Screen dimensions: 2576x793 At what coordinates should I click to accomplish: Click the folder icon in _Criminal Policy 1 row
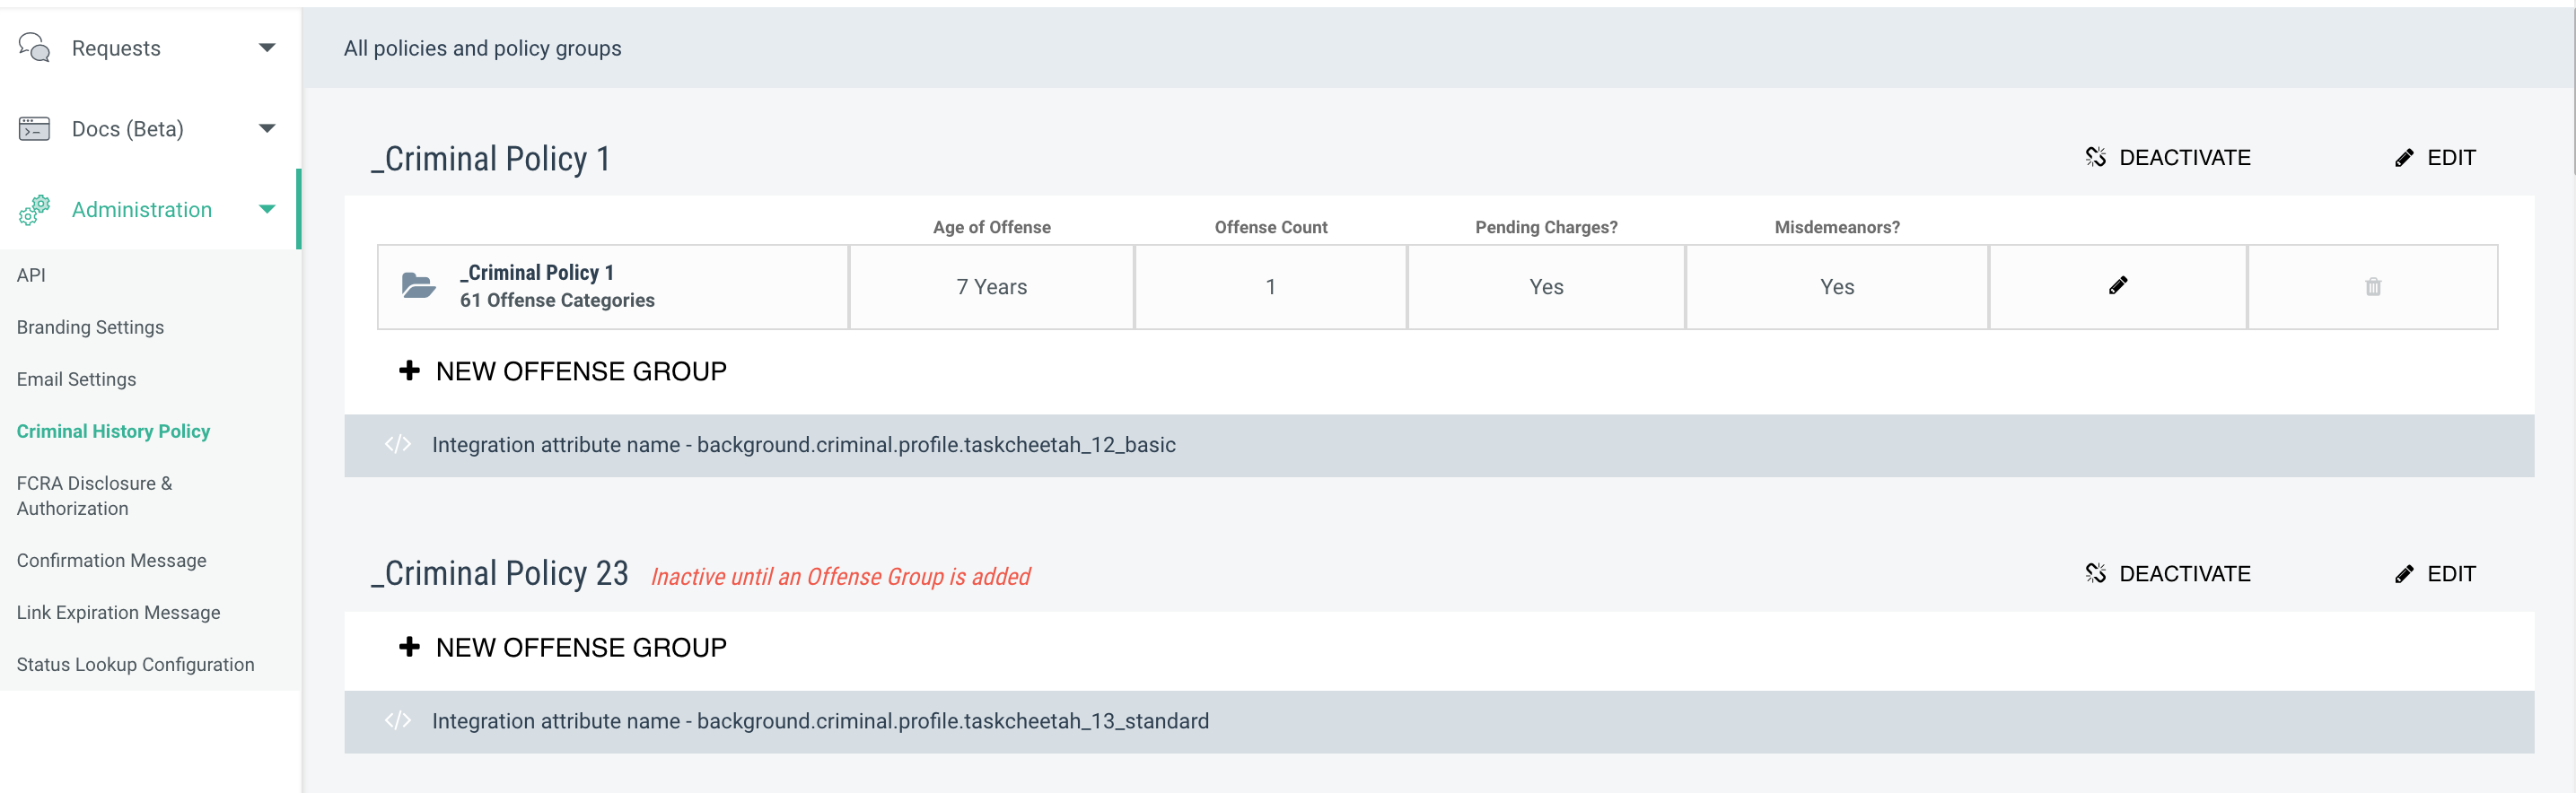418,286
